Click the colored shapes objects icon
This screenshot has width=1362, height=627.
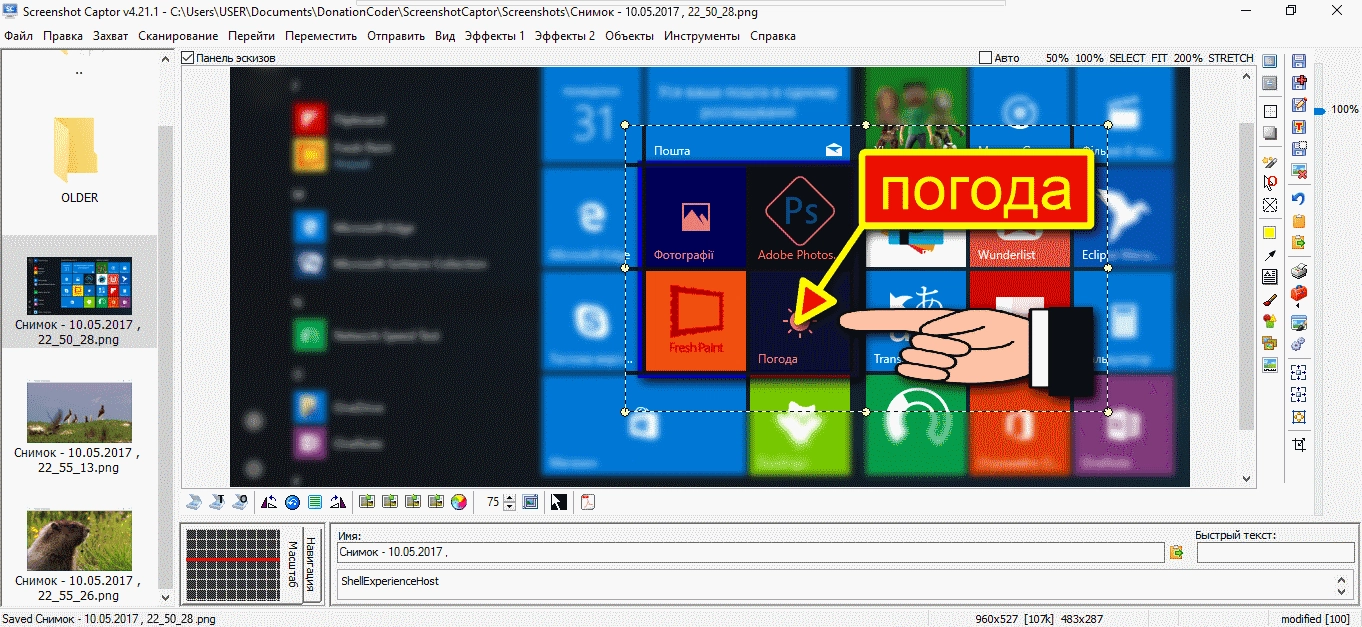click(x=1270, y=321)
